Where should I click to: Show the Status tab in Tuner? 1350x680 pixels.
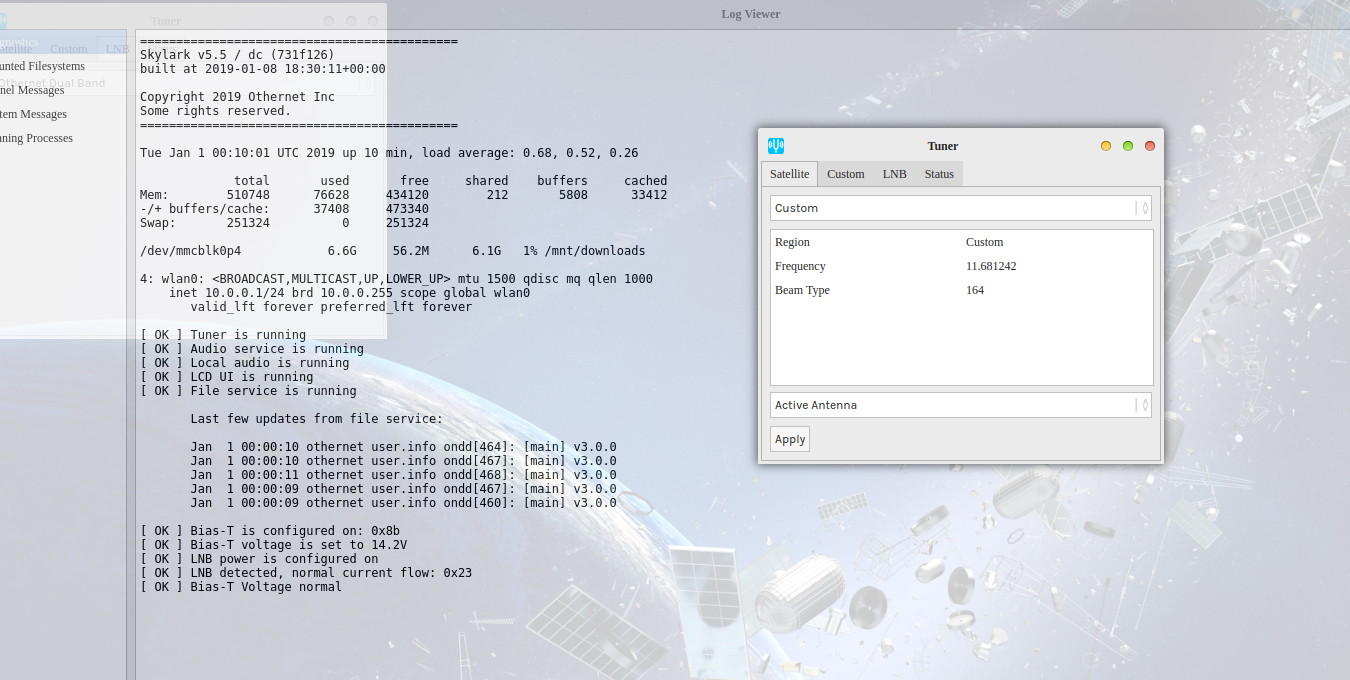pyautogui.click(x=939, y=174)
